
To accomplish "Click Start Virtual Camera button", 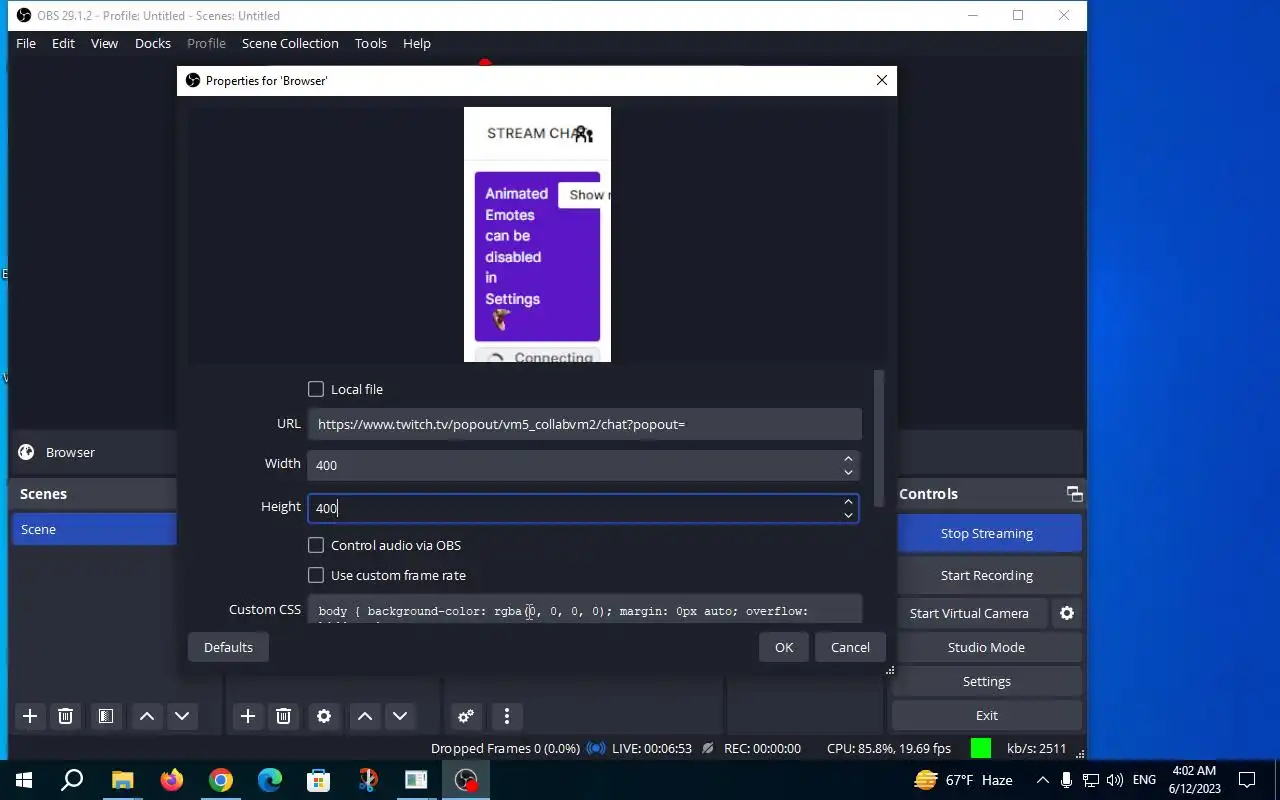I will click(x=969, y=614).
